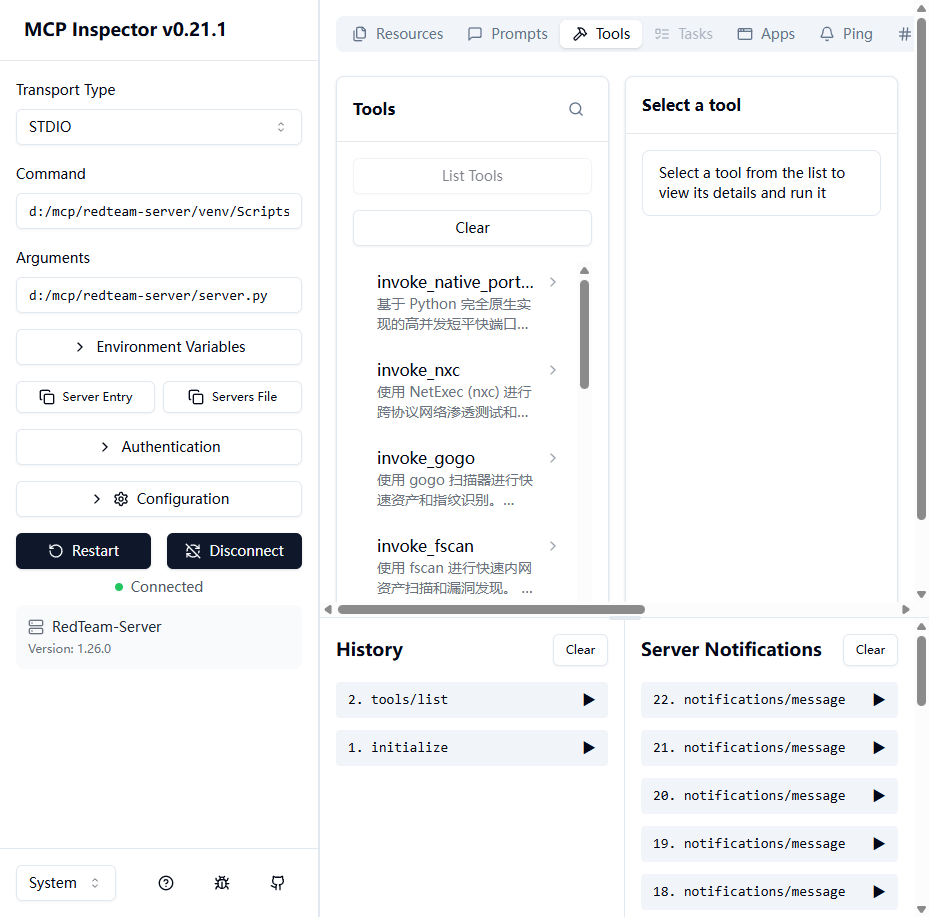
Task: Click the hash icon in the top navigation
Action: (x=905, y=33)
